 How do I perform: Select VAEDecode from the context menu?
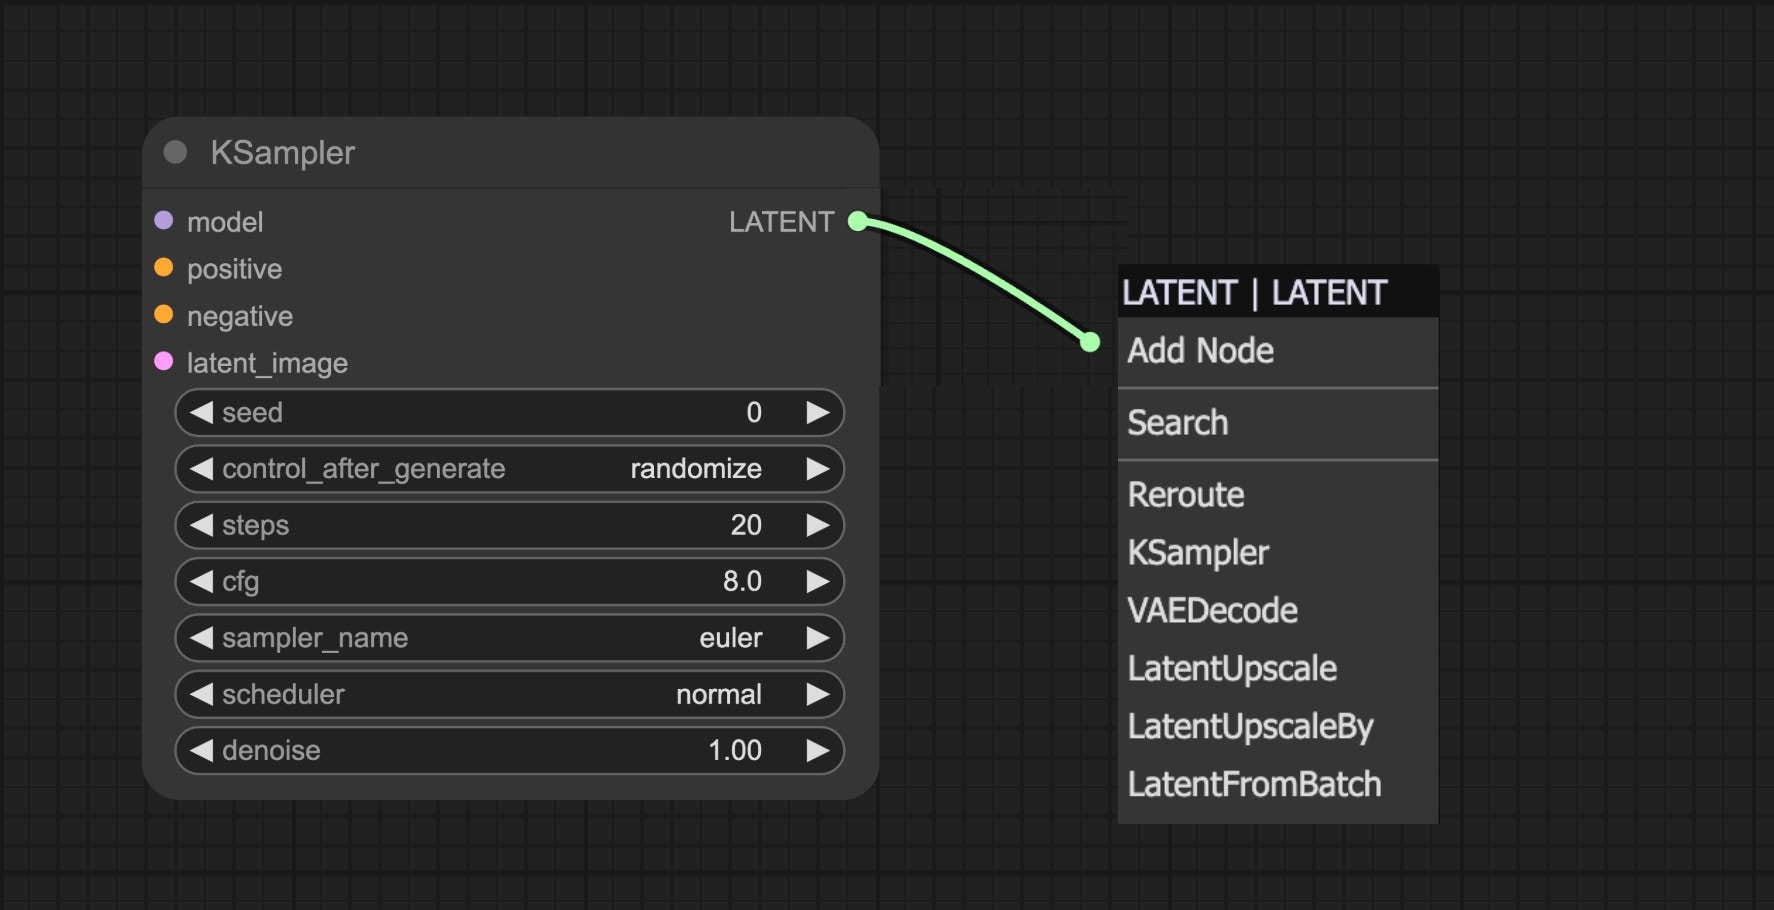(x=1212, y=610)
